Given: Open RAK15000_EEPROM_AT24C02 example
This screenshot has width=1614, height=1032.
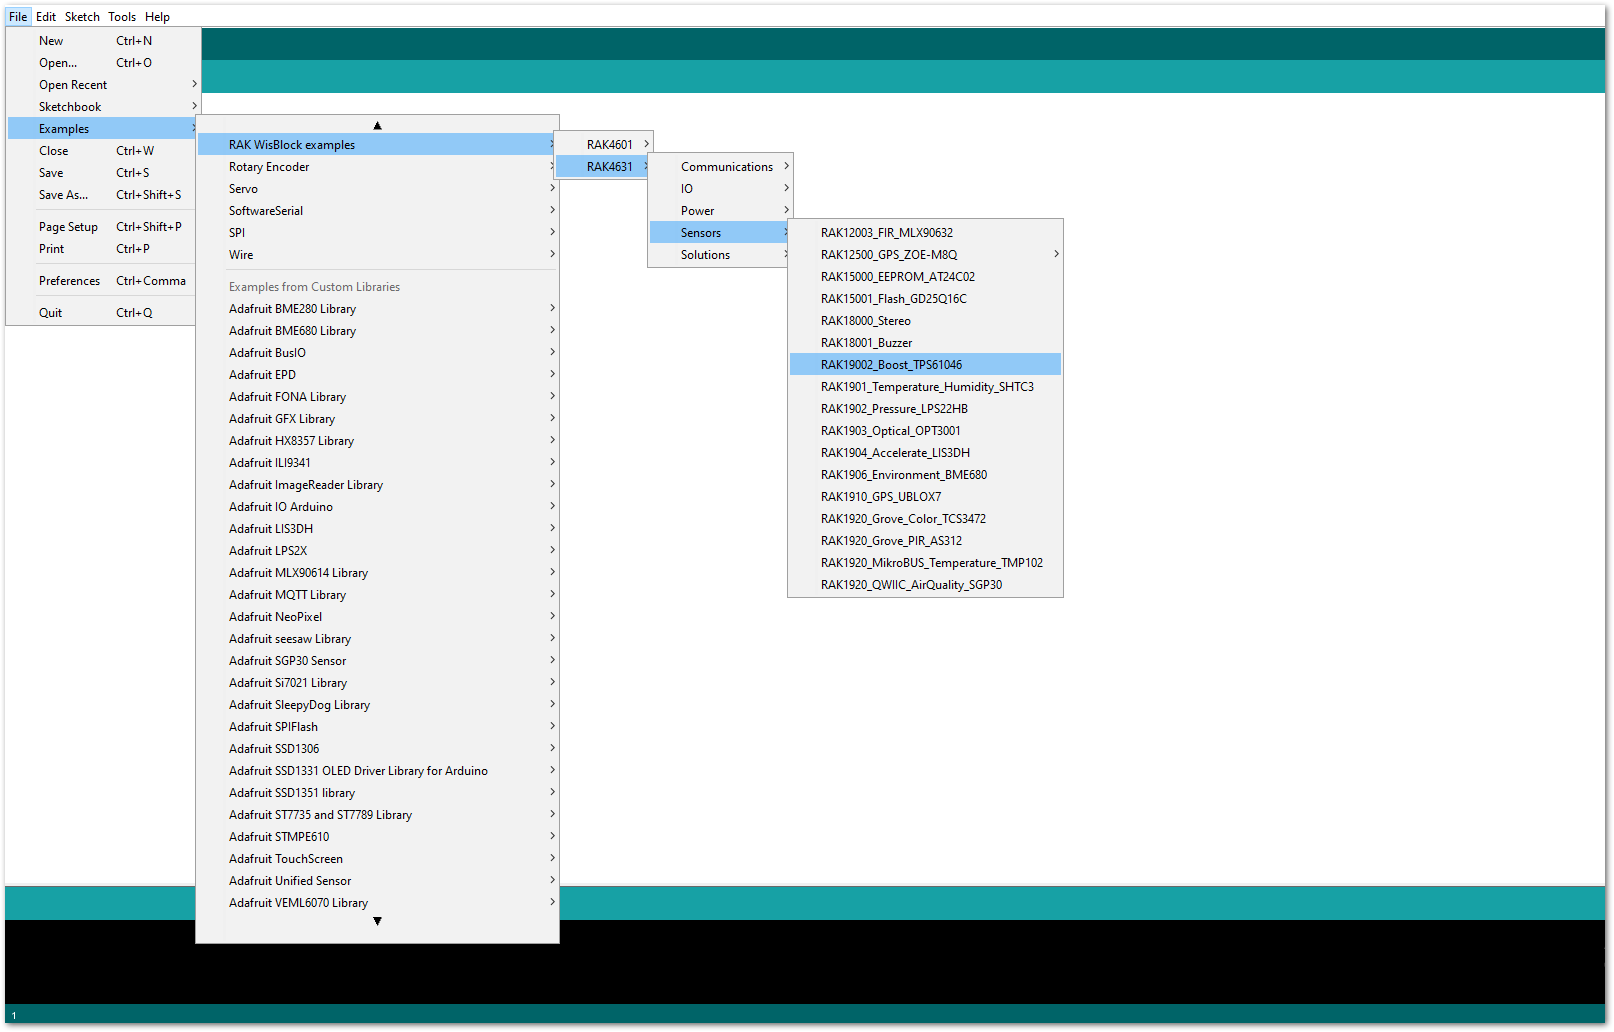Looking at the screenshot, I should click(x=925, y=277).
